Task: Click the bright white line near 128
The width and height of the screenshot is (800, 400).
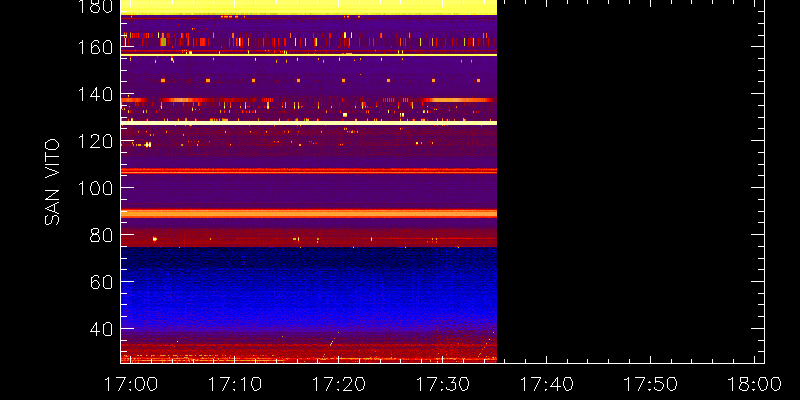Action: [x=309, y=123]
